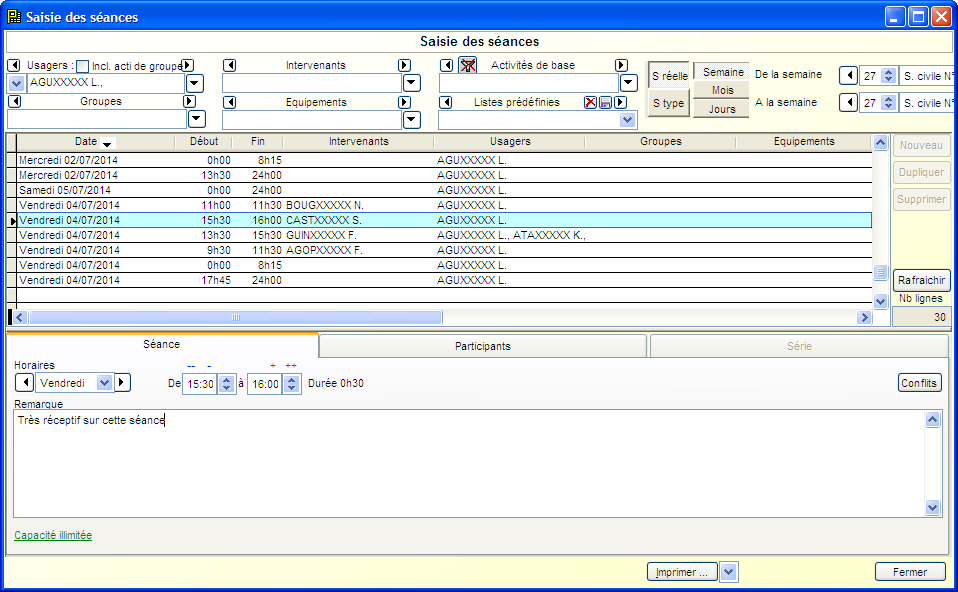The width and height of the screenshot is (958, 592).
Task: Click horizontal scrollbar thumb of sessions table
Action: (x=236, y=318)
